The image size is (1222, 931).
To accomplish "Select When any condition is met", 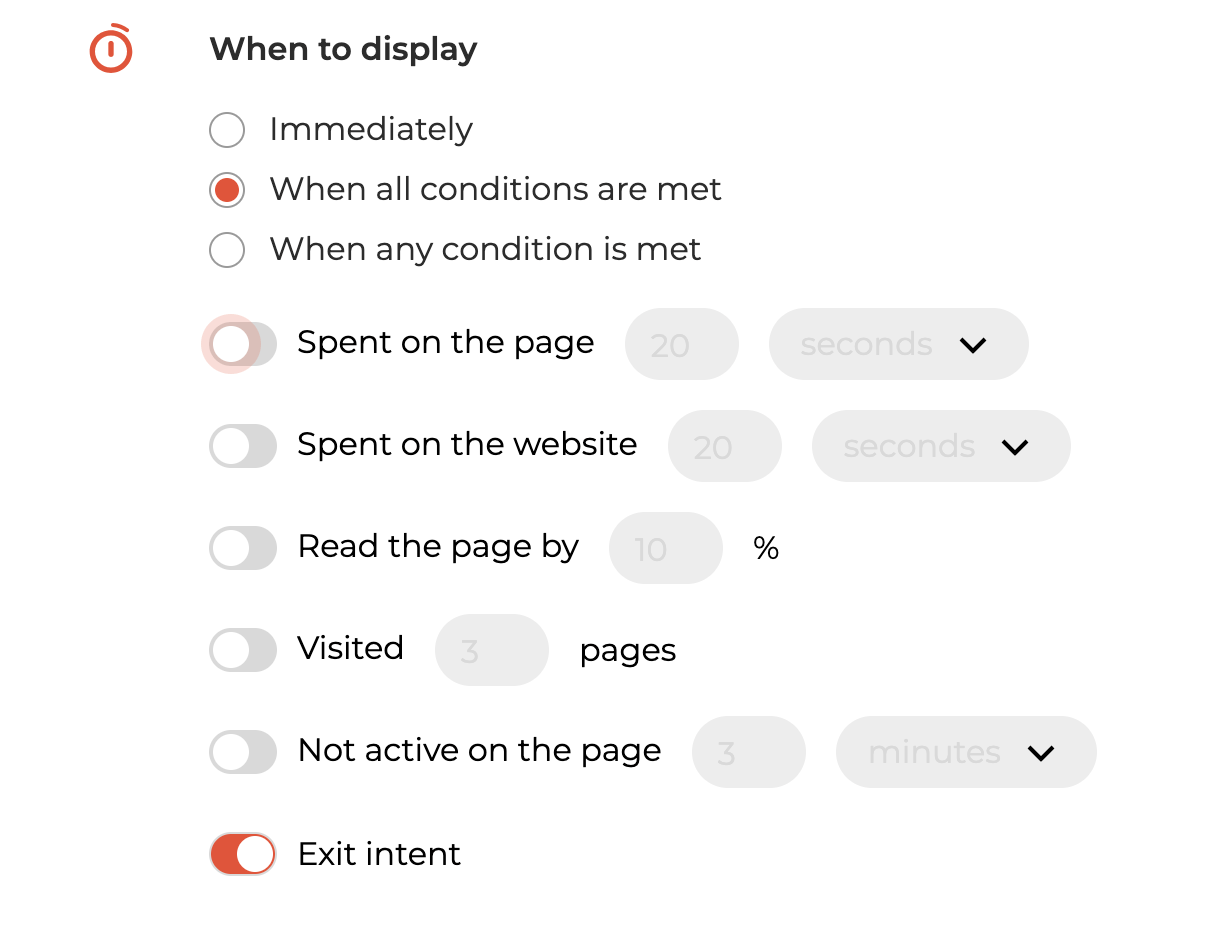I will [227, 249].
